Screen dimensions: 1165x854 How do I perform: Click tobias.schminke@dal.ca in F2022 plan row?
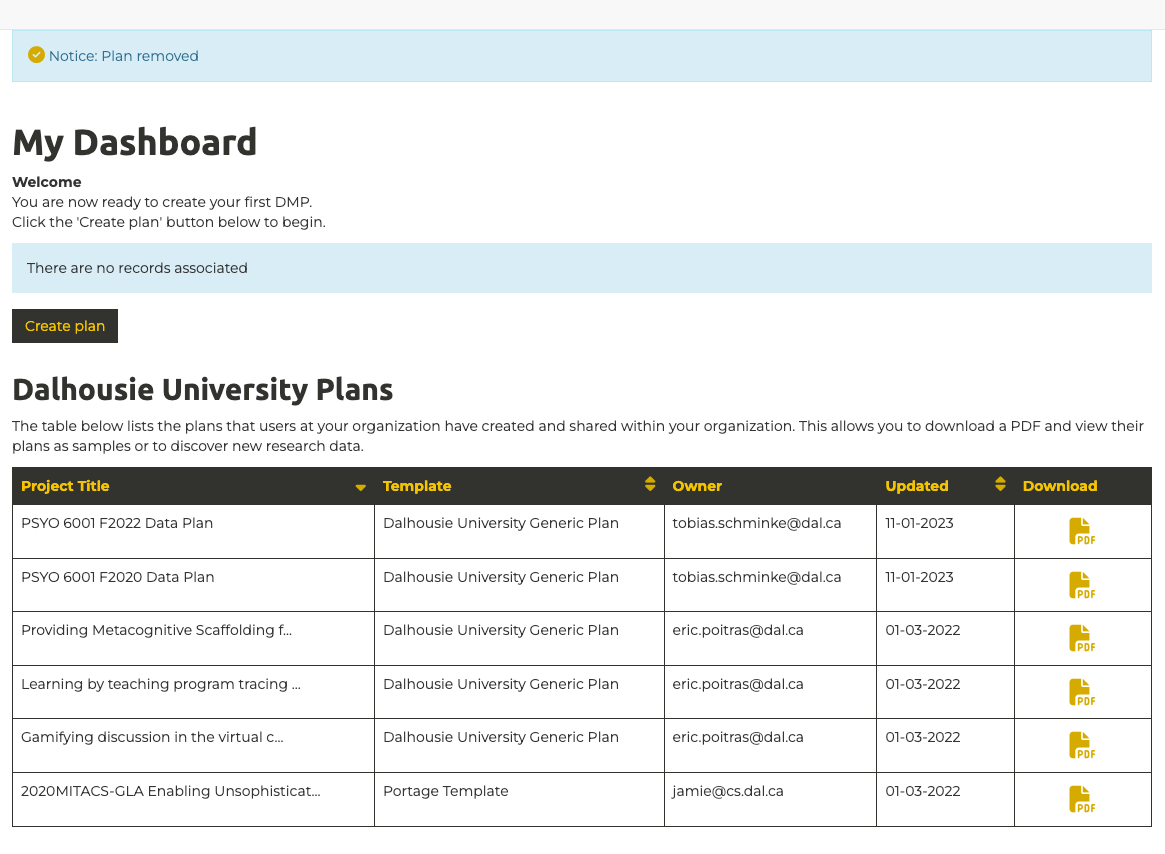[756, 523]
